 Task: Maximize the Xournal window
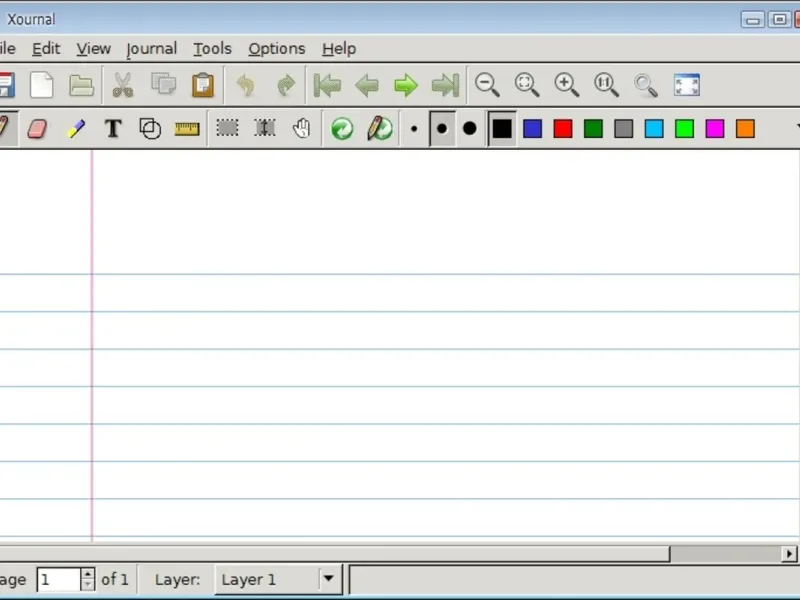click(x=780, y=20)
